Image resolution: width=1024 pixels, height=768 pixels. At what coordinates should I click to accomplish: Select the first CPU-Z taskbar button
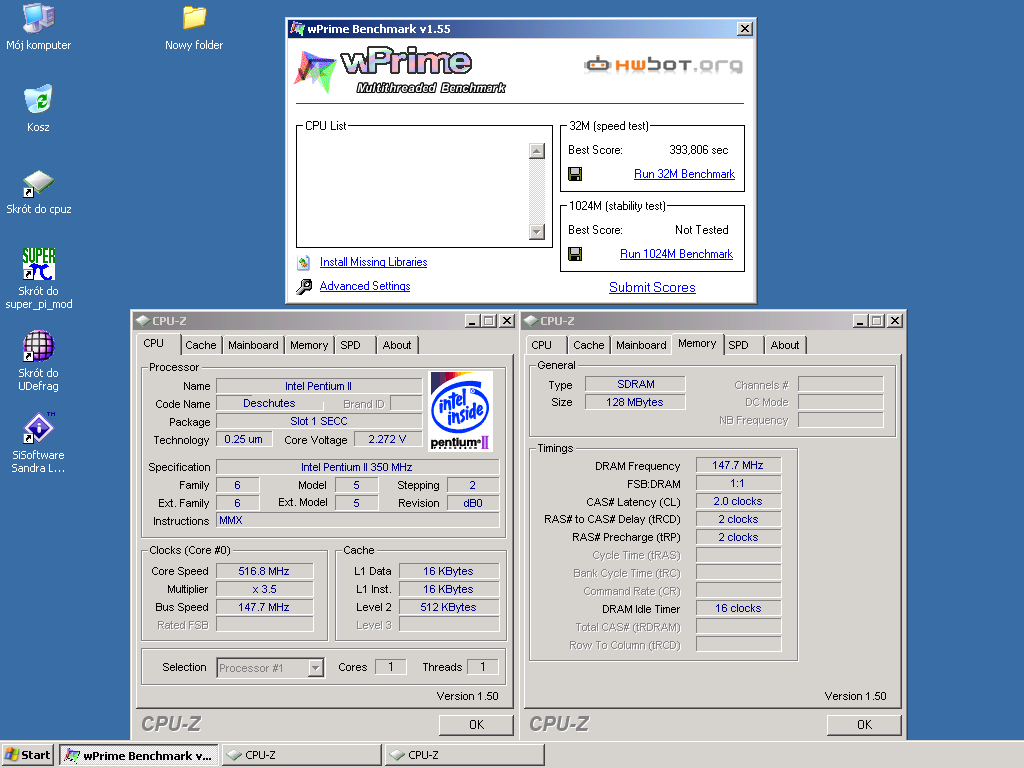302,755
